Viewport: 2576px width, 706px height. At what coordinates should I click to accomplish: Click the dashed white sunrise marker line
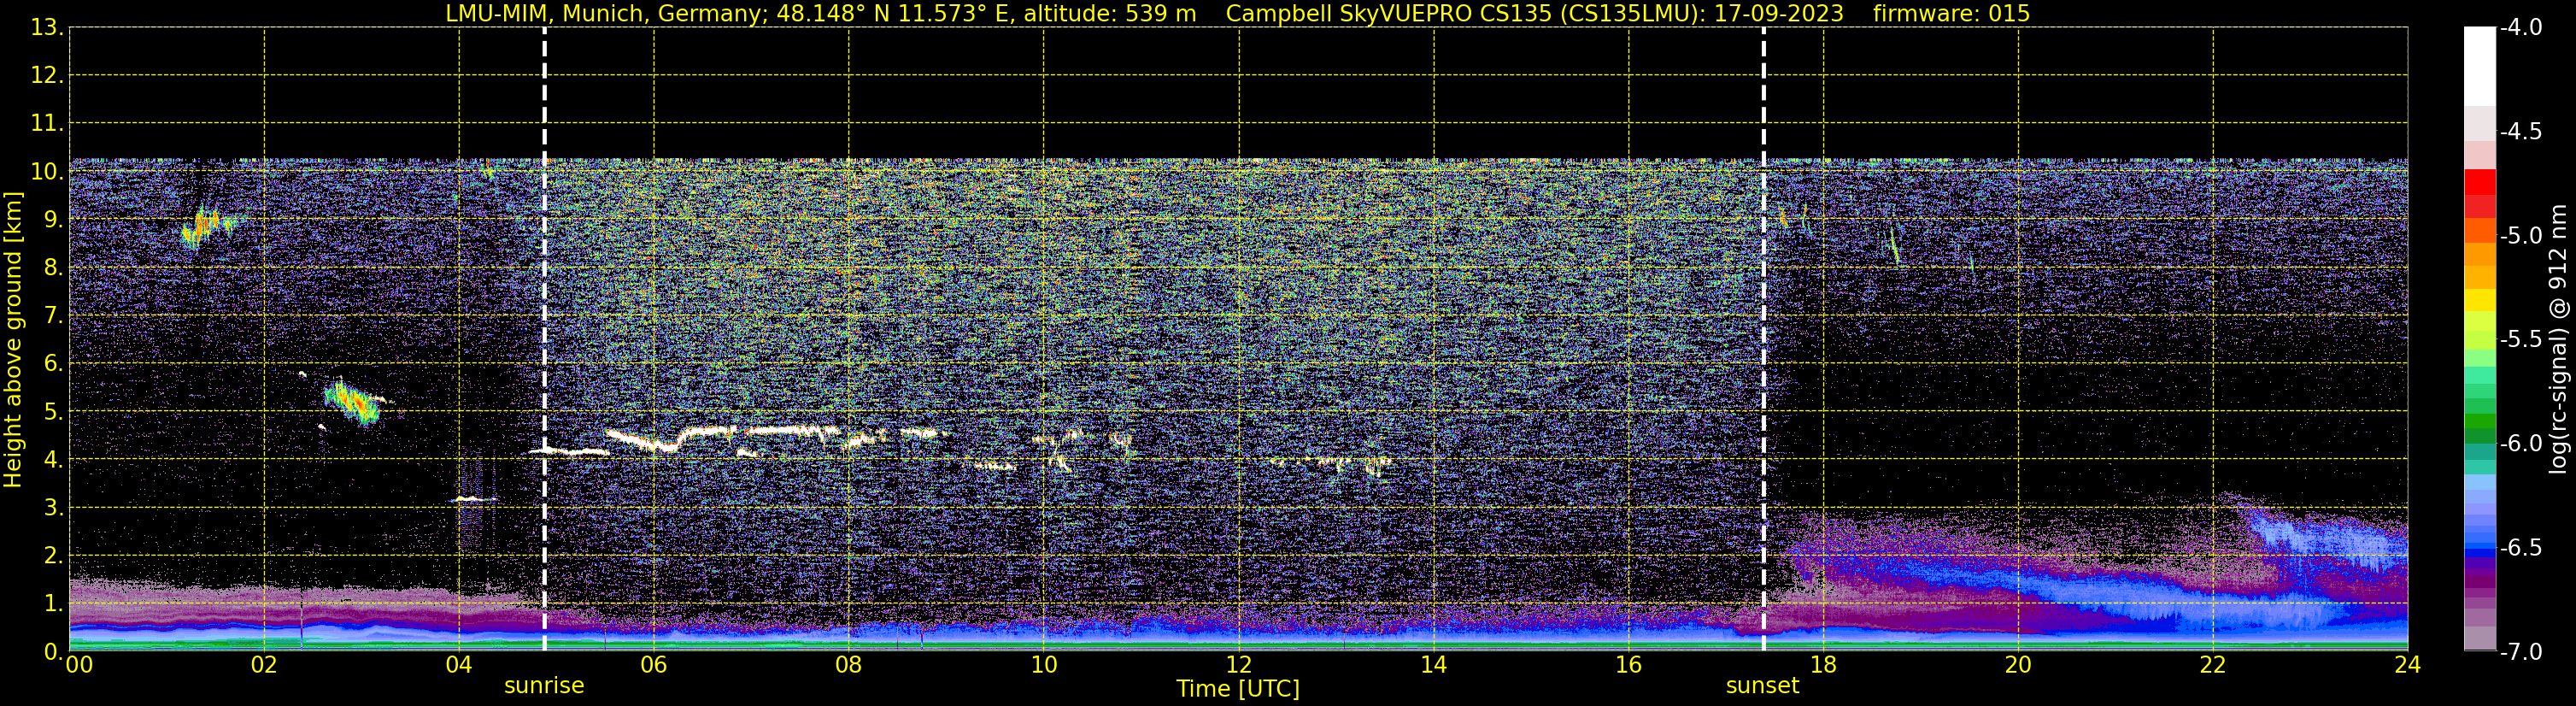544,339
